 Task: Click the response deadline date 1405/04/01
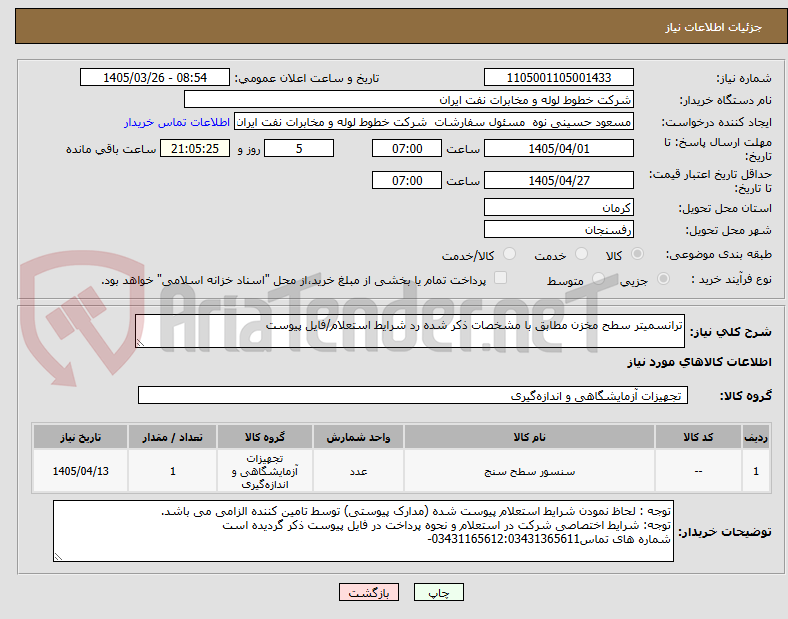559,148
